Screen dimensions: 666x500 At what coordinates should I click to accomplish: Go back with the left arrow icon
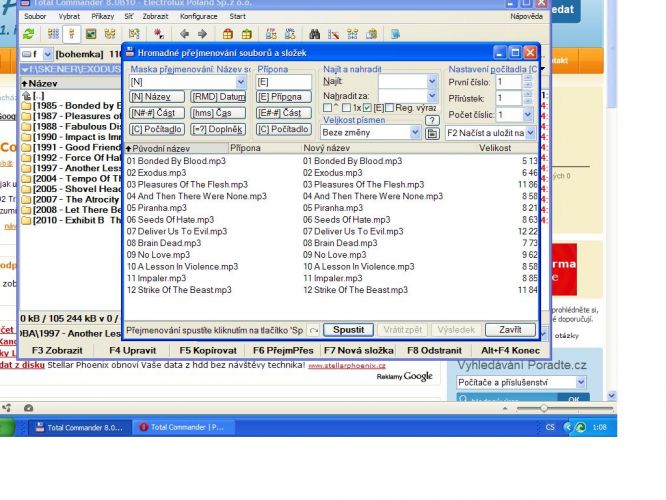(184, 34)
